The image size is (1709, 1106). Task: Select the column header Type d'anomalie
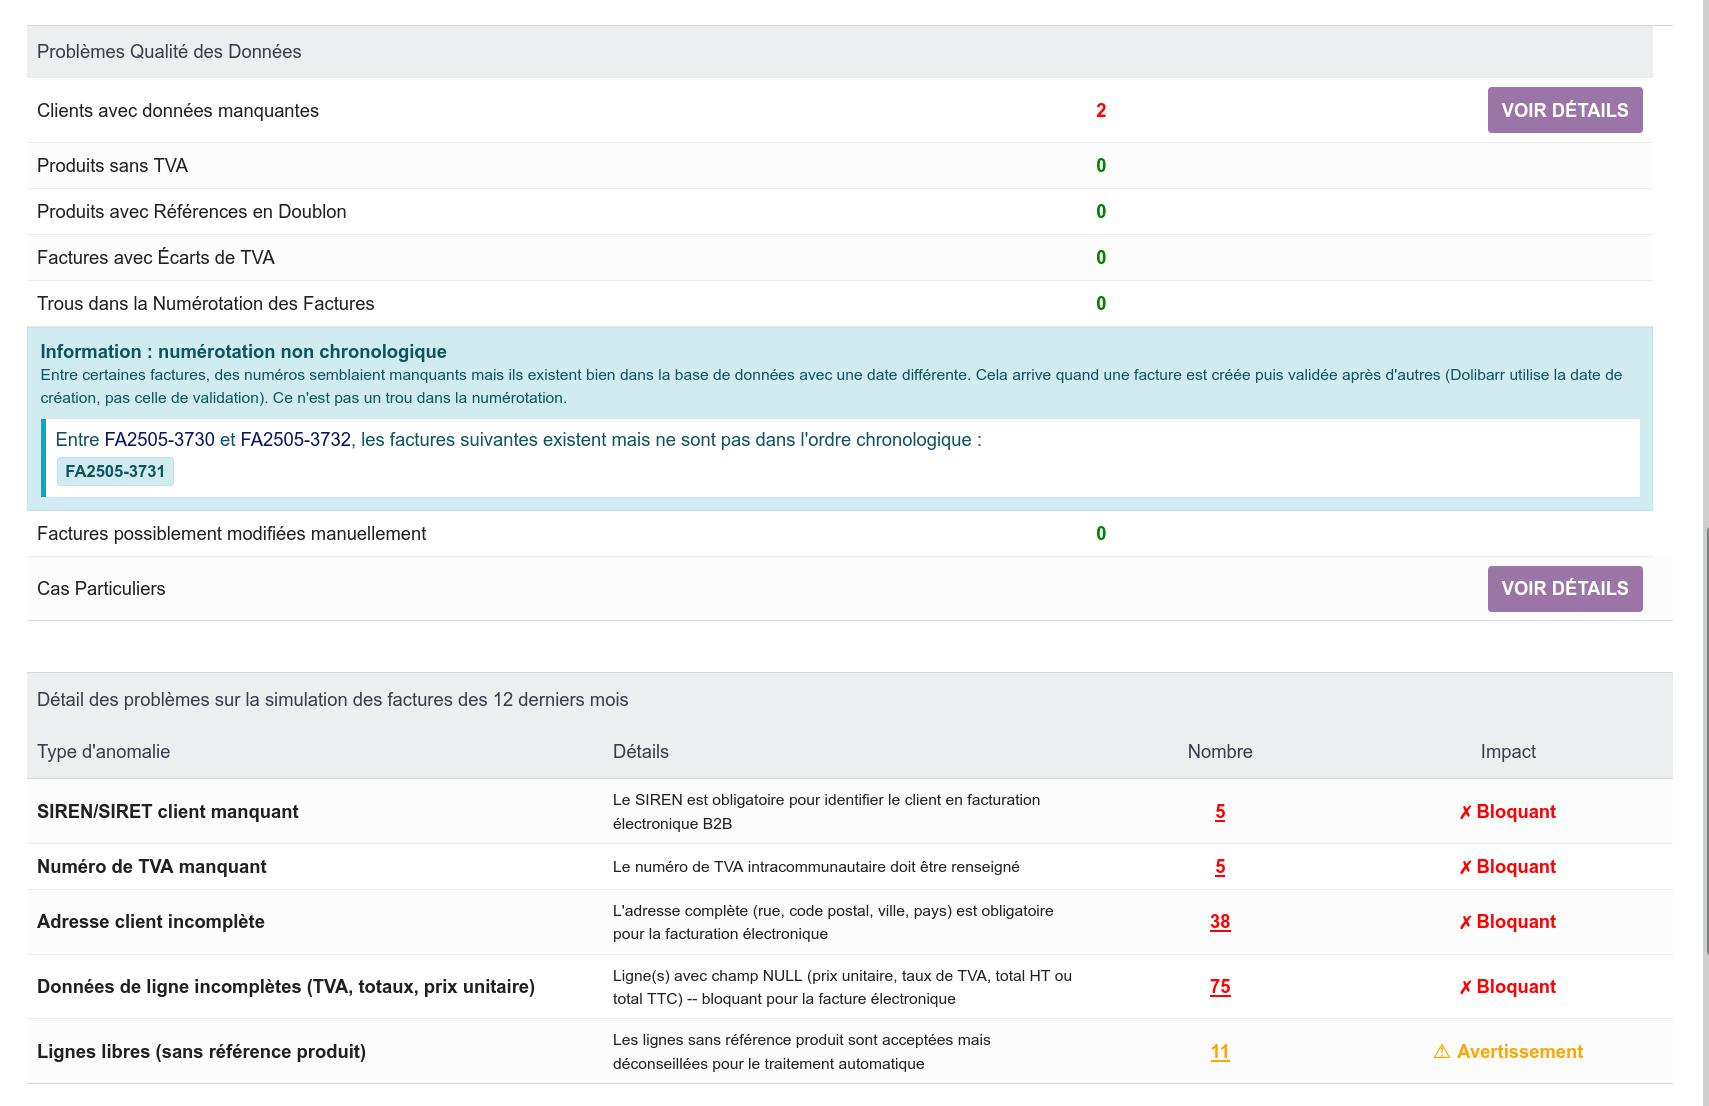(x=103, y=752)
